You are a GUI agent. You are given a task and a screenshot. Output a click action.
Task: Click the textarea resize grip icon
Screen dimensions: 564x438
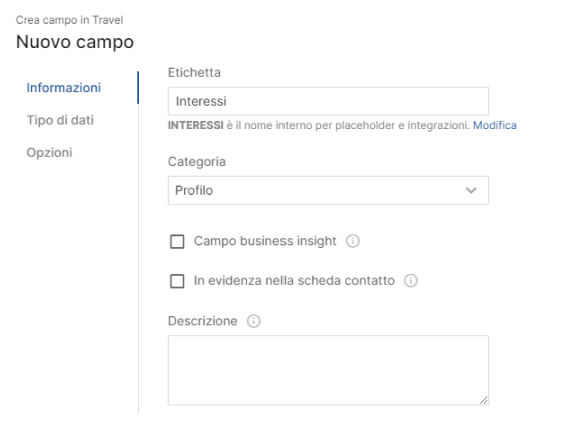[483, 400]
